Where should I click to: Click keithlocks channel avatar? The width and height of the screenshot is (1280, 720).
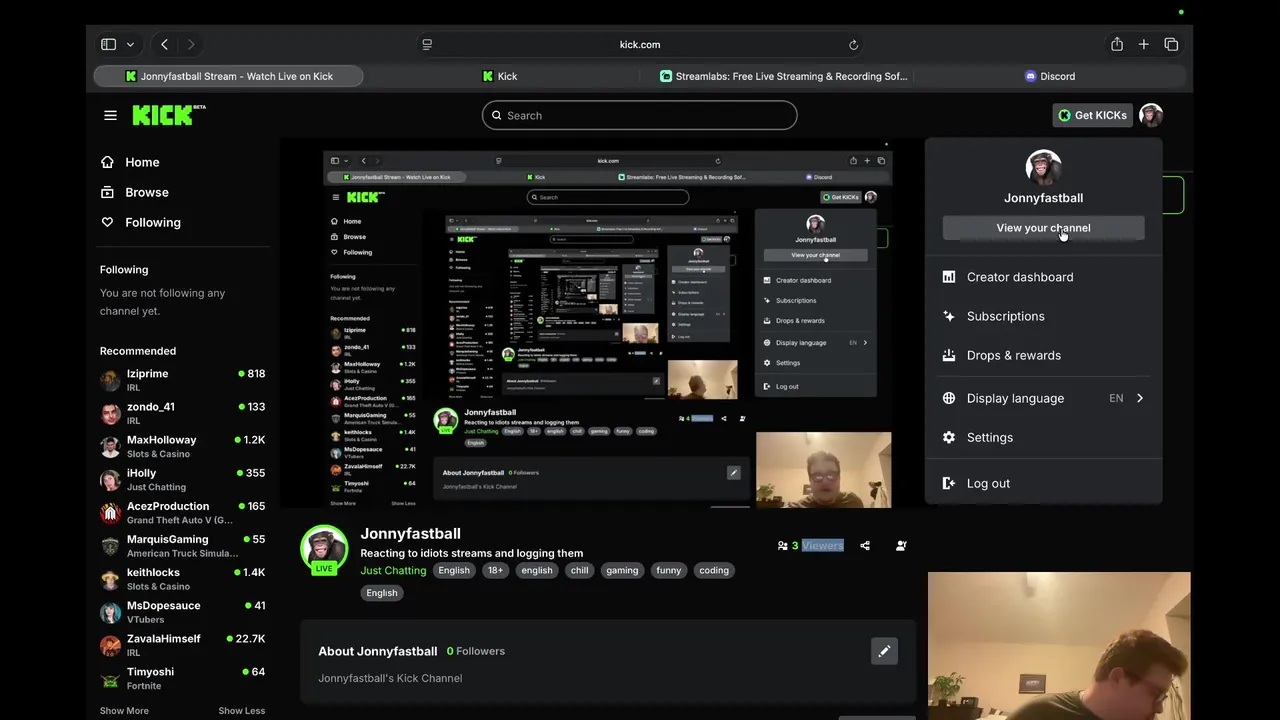click(x=110, y=579)
